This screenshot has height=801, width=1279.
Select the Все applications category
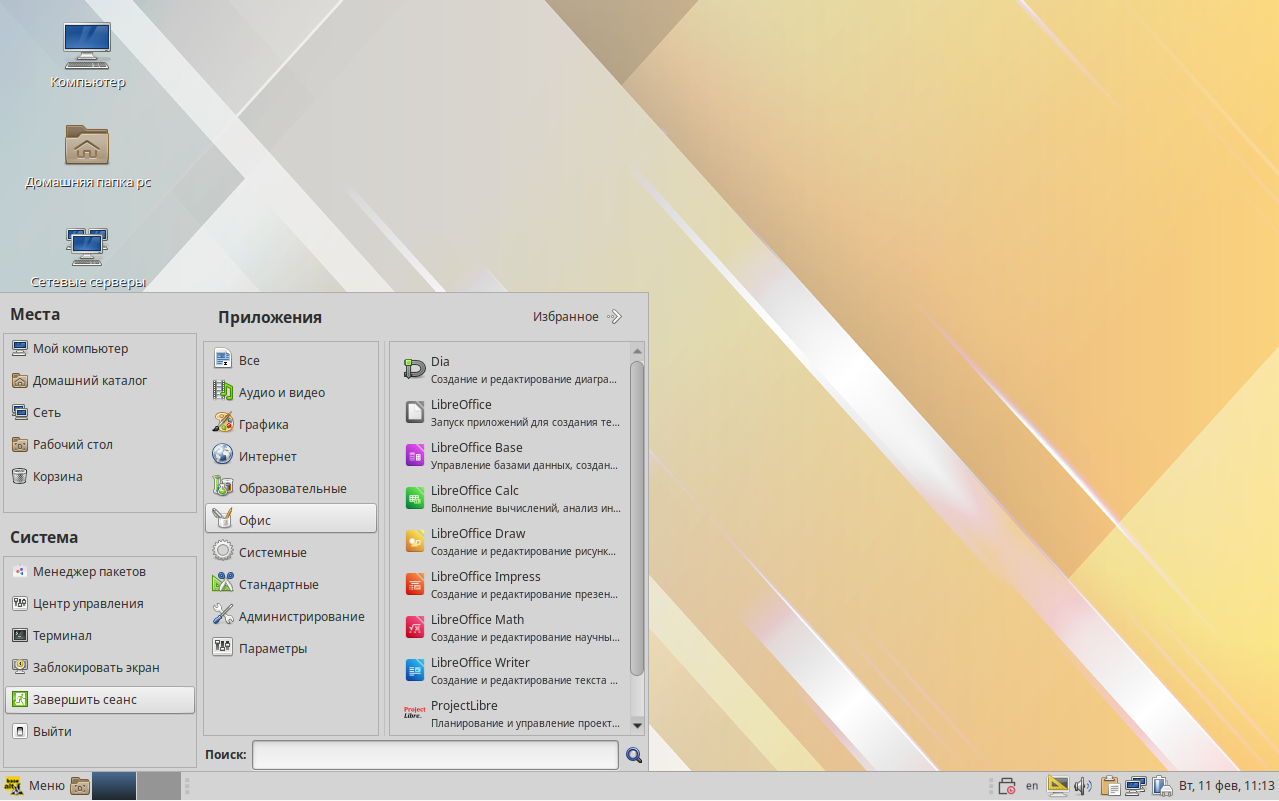[x=291, y=360]
